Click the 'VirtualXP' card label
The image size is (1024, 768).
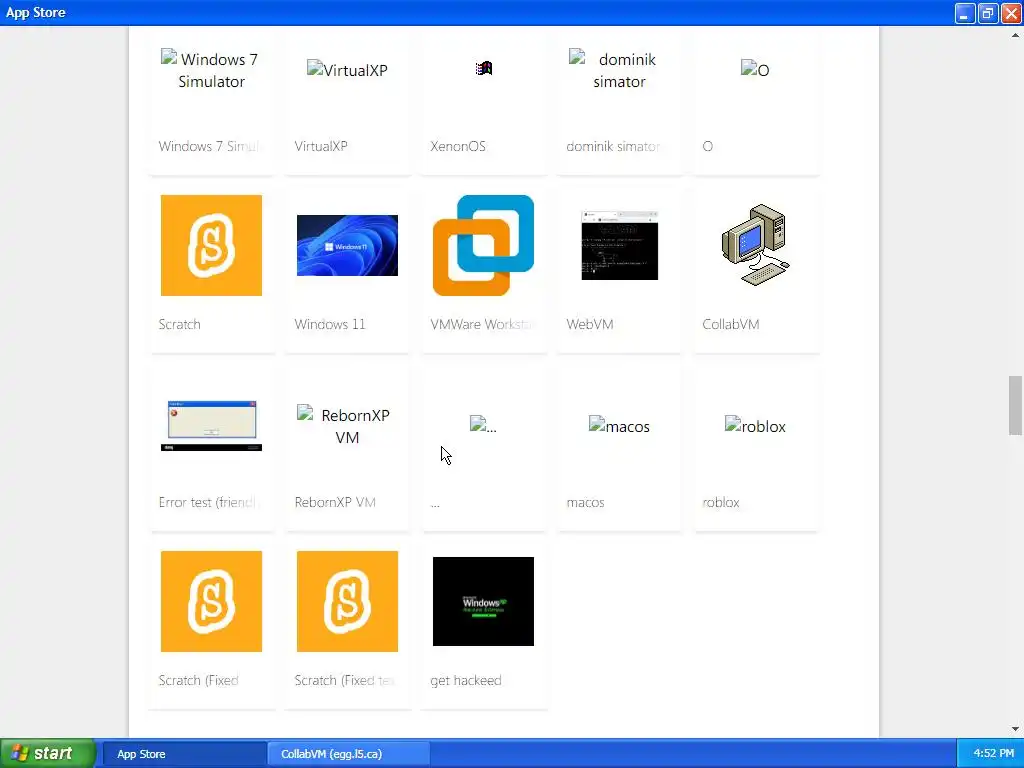click(x=321, y=146)
